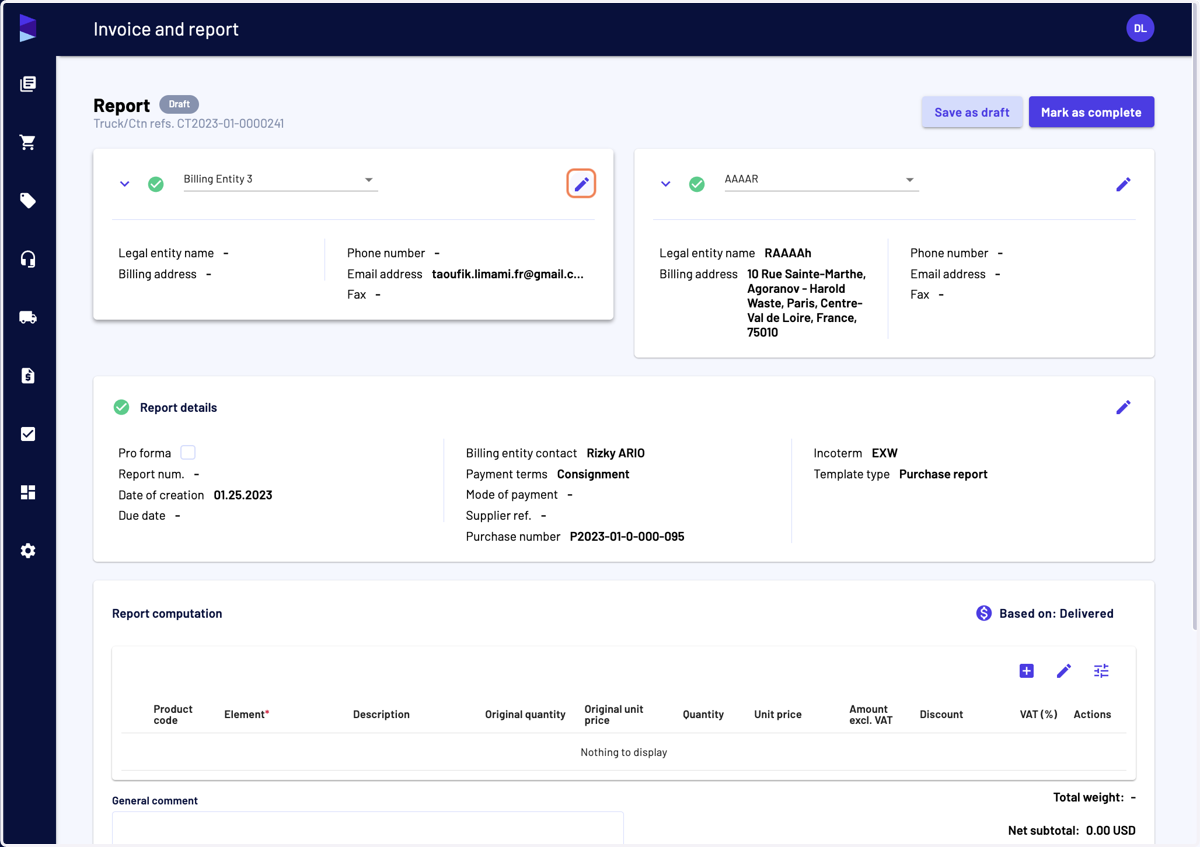
Task: Open the settings gear in sidebar
Action: [x=28, y=551]
